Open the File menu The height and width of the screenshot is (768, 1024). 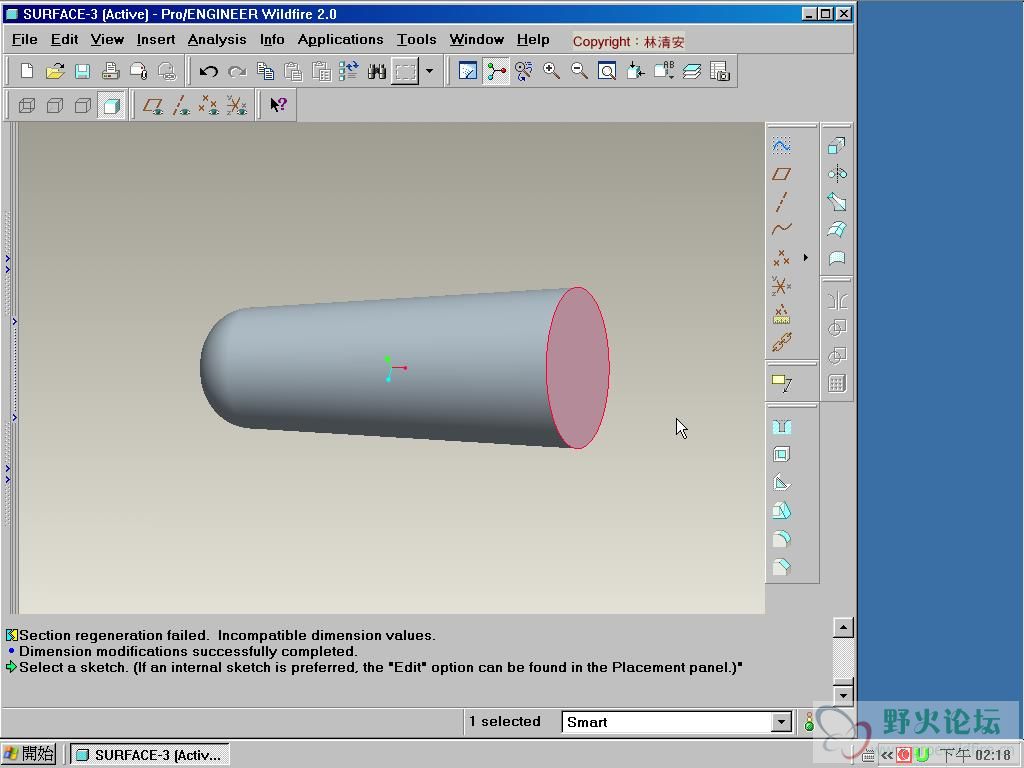[x=24, y=40]
